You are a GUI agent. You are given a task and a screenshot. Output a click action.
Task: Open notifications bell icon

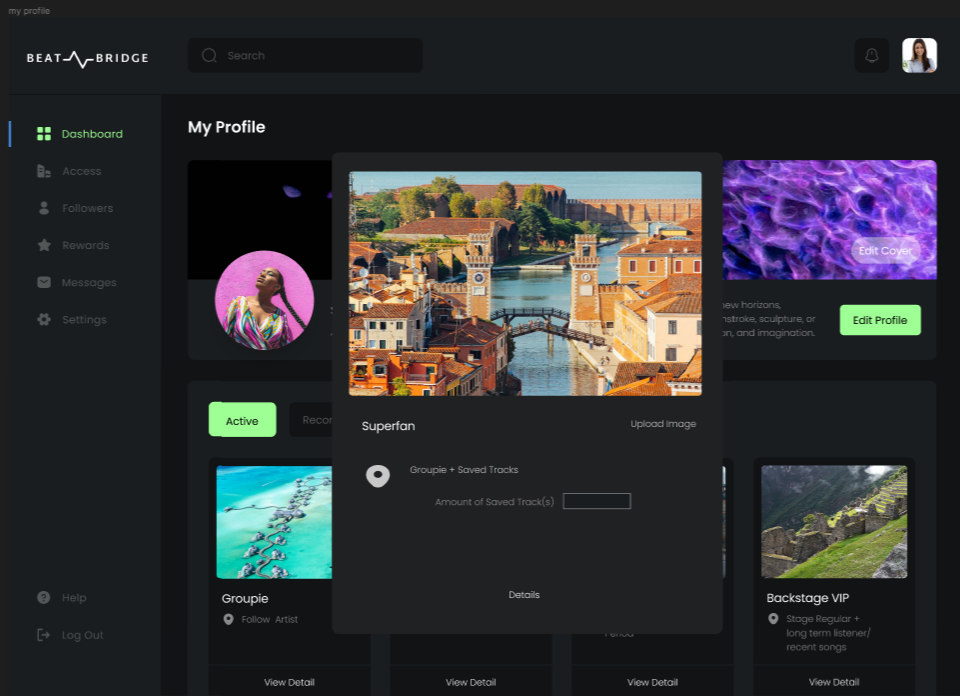(x=872, y=56)
